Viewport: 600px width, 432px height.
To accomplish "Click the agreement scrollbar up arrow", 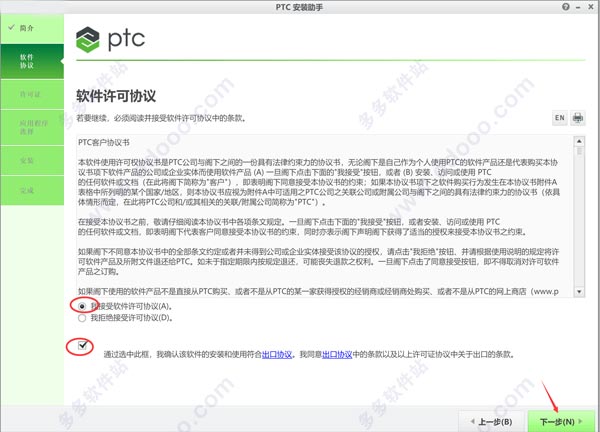I will pyautogui.click(x=579, y=141).
